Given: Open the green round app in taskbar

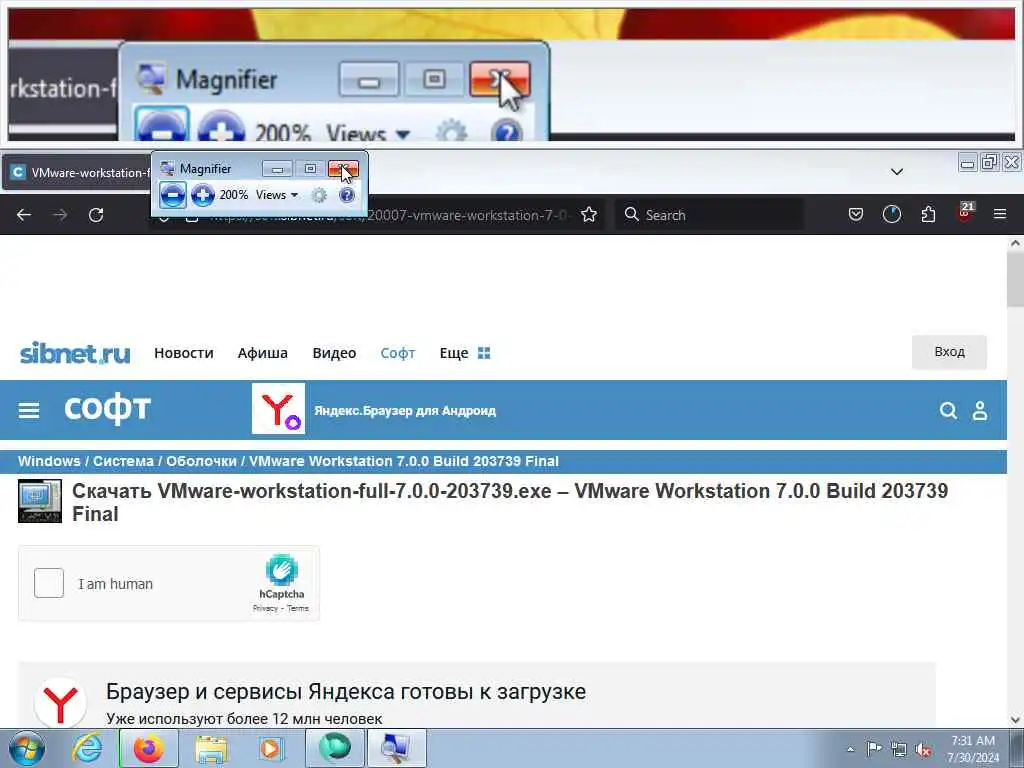Looking at the screenshot, I should 335,748.
